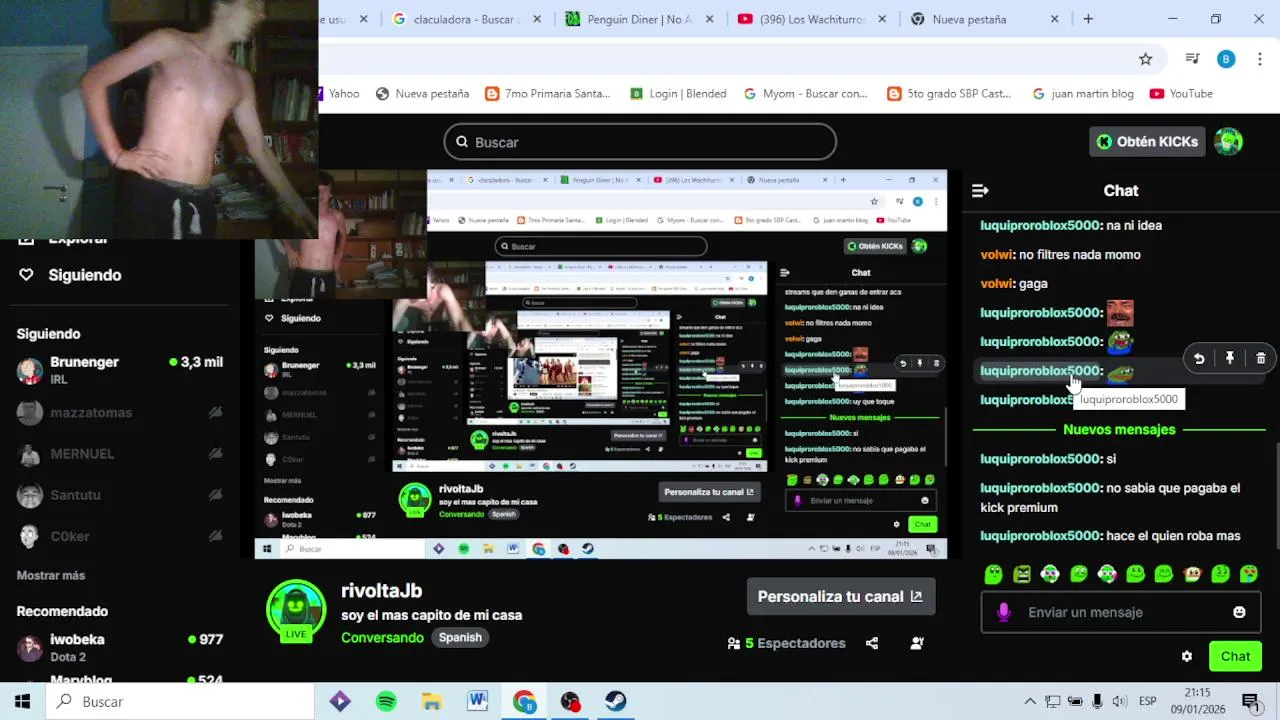Open Spotify from the taskbar

click(386, 701)
